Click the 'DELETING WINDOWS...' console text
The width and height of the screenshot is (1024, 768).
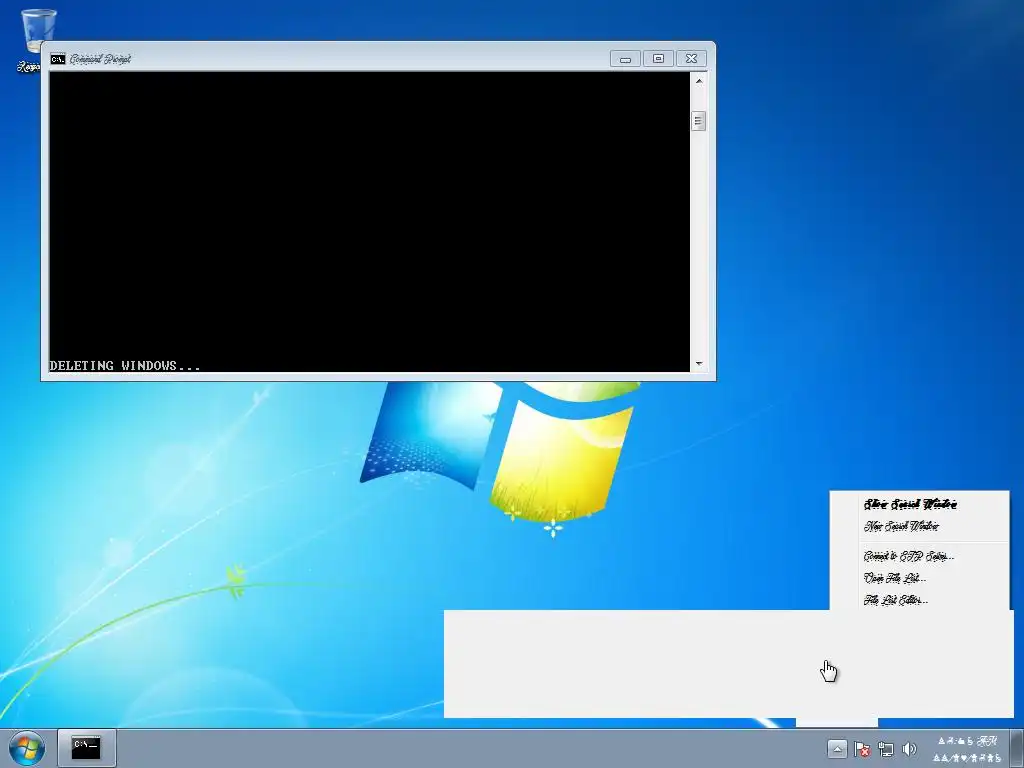pos(125,366)
